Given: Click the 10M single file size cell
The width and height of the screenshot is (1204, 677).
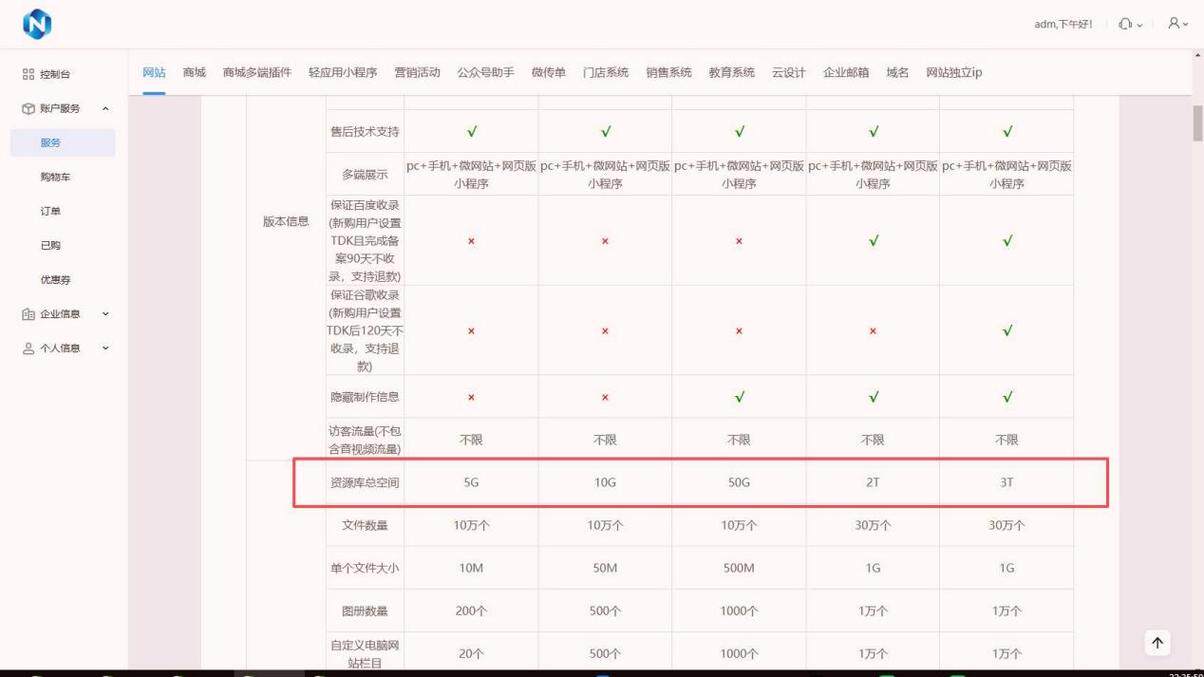Looking at the screenshot, I should tap(471, 568).
